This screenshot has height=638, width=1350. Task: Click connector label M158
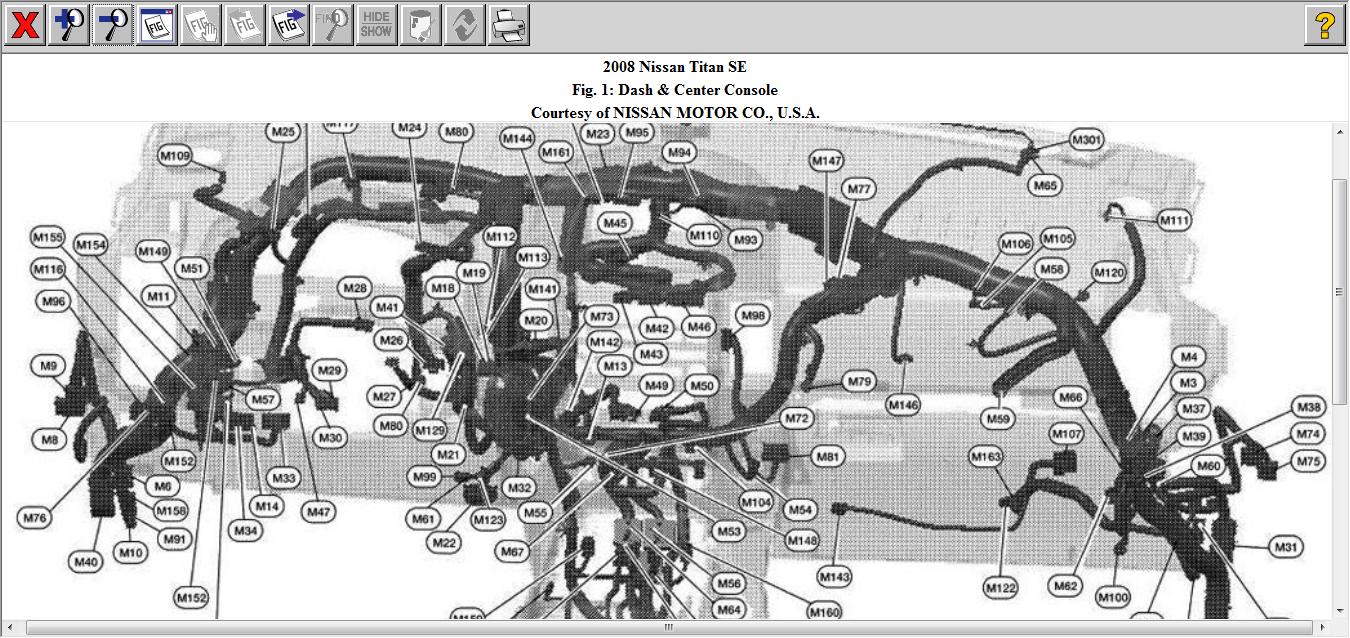point(171,511)
